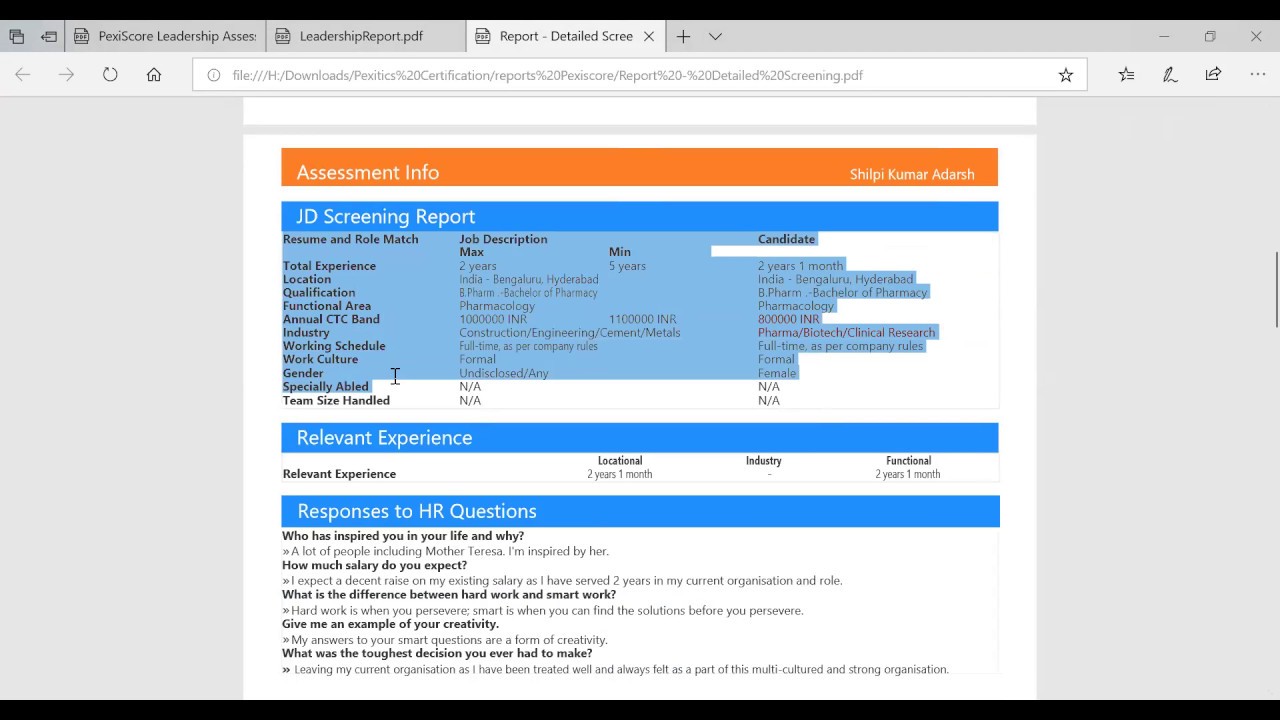Open Settings and more menu
Screen dimensions: 1280x720
[1258, 75]
